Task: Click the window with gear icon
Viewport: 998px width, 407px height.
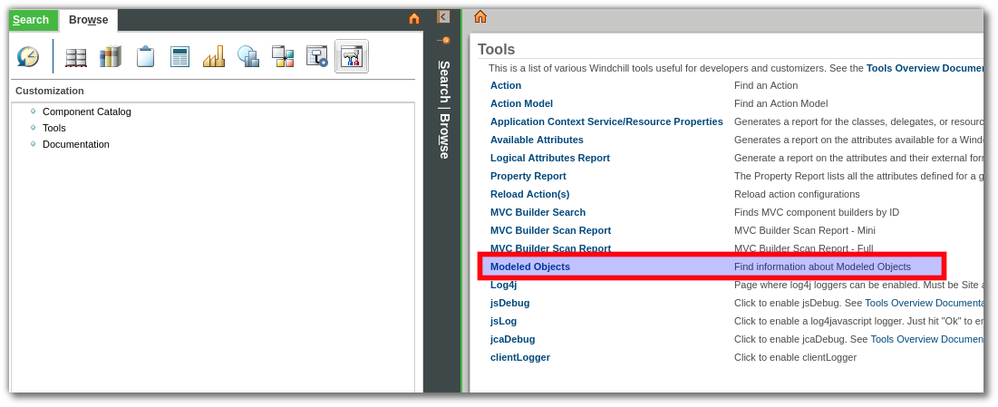Action: (317, 58)
